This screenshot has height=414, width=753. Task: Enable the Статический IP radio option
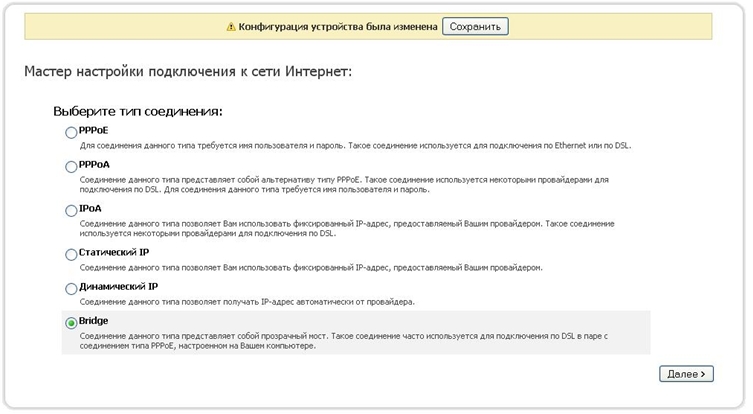(x=70, y=255)
